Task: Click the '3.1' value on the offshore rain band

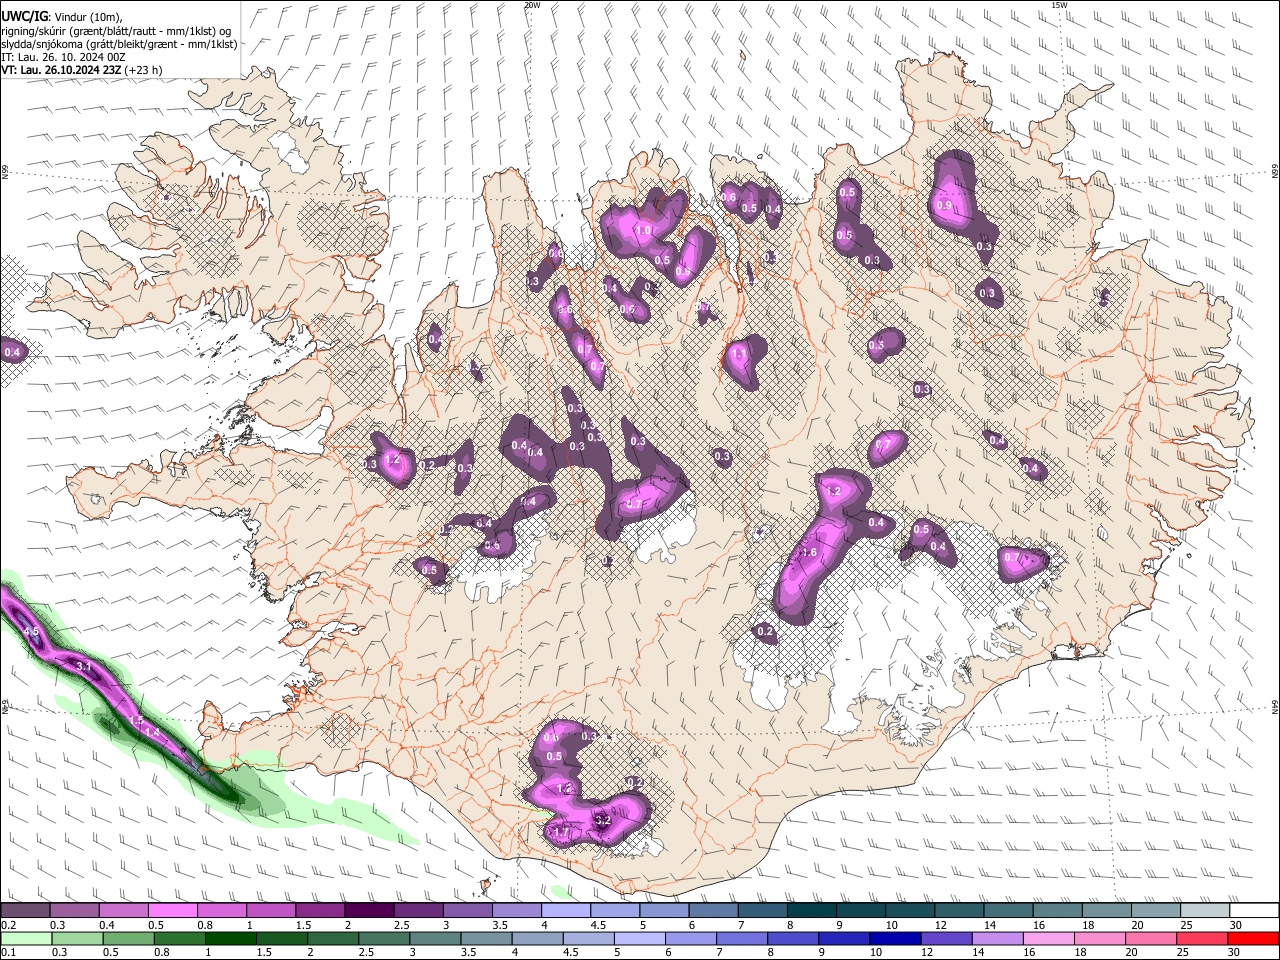Action: pos(84,666)
